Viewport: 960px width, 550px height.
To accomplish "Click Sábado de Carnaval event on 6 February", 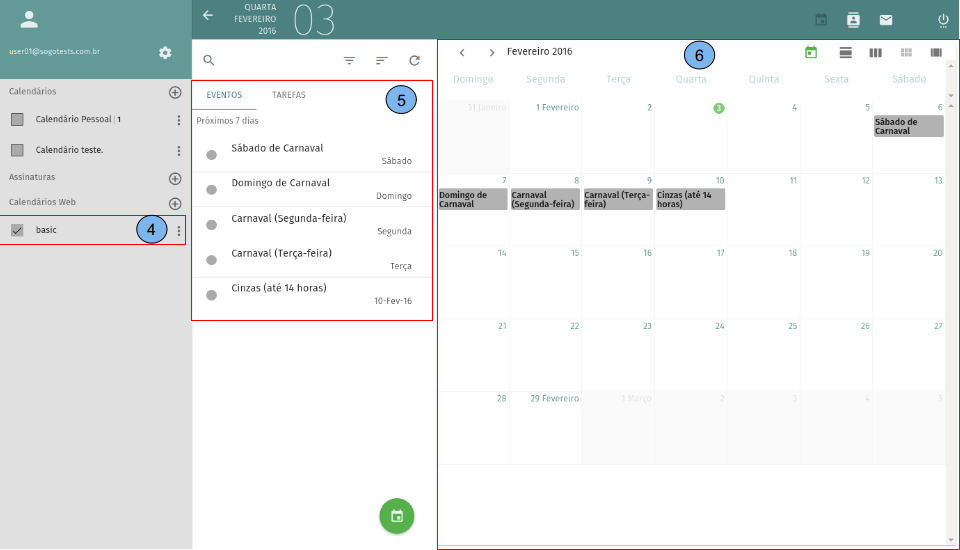I will 908,126.
